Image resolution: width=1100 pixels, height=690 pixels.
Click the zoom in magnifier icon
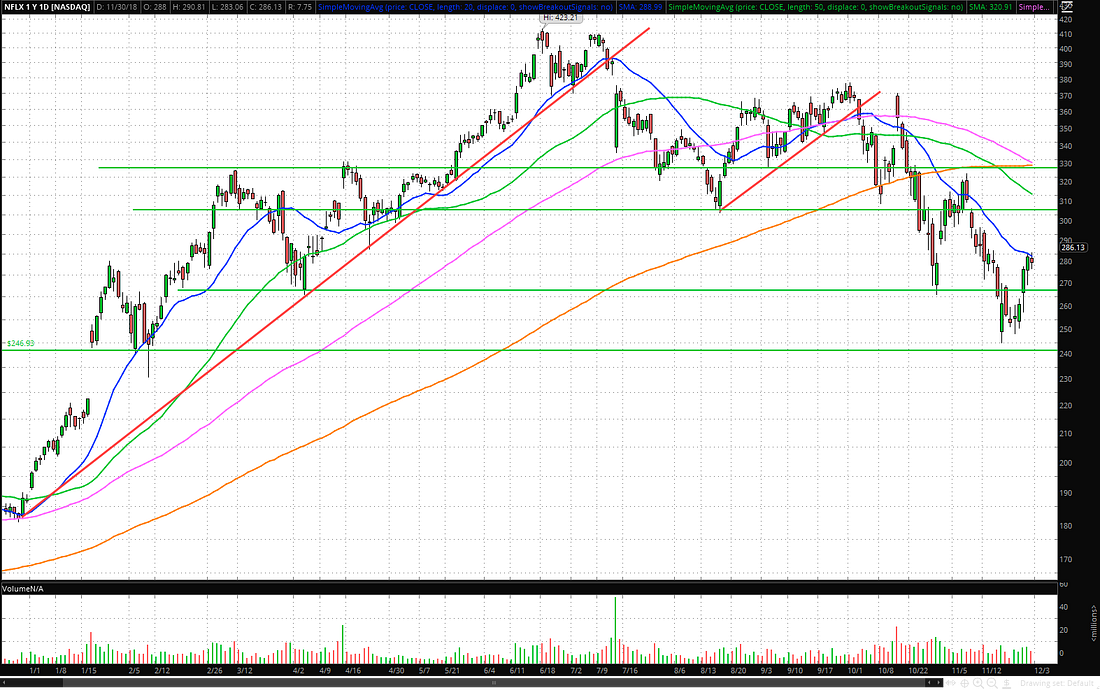point(978,683)
